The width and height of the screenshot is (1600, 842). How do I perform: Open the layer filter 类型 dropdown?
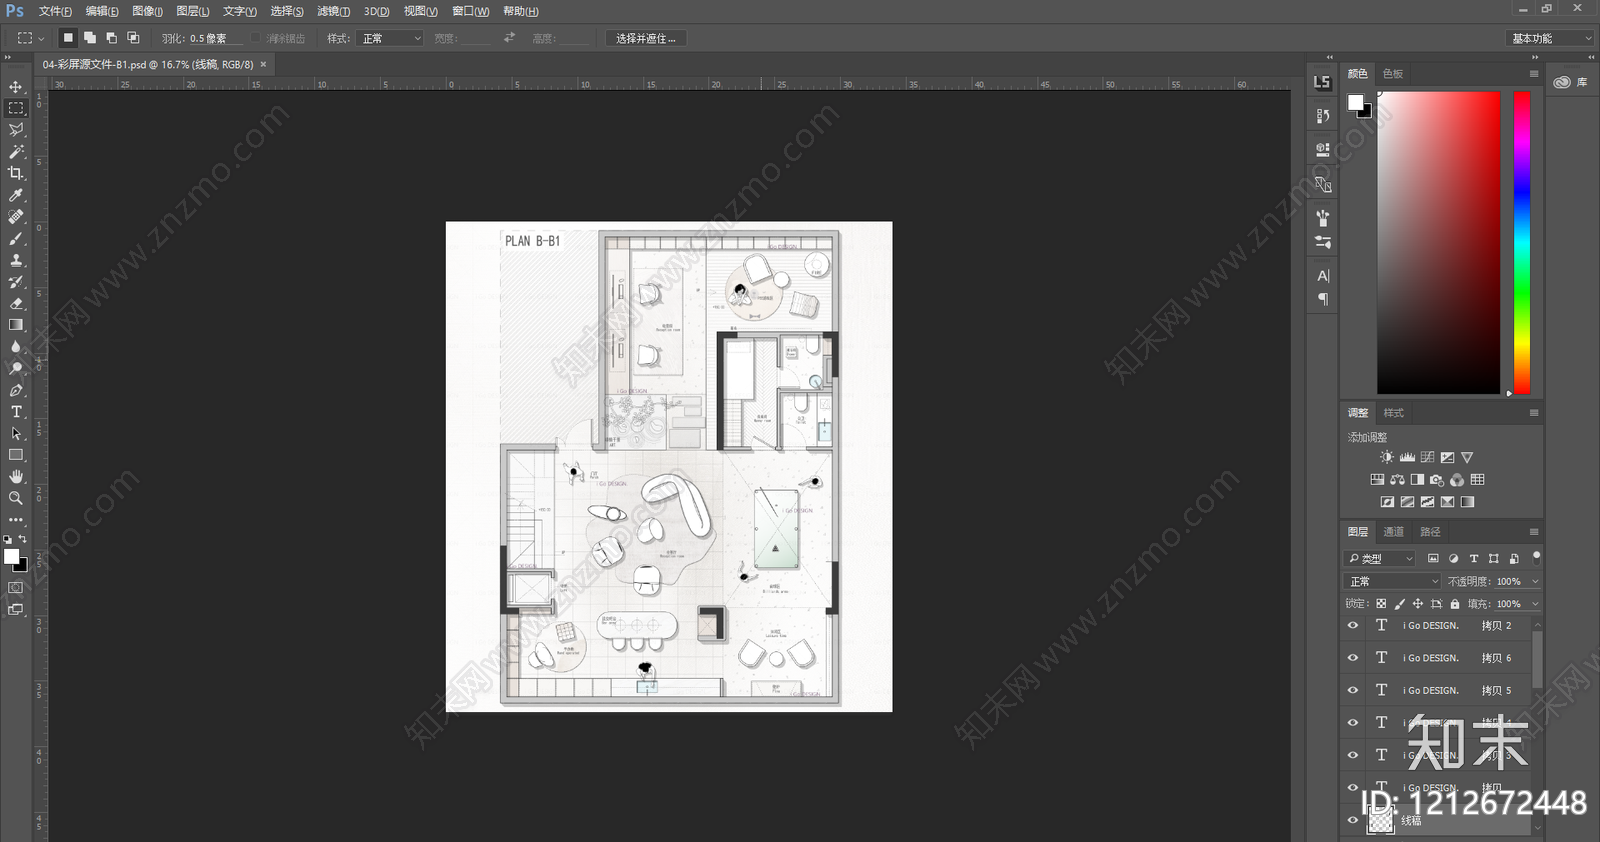pos(1381,559)
